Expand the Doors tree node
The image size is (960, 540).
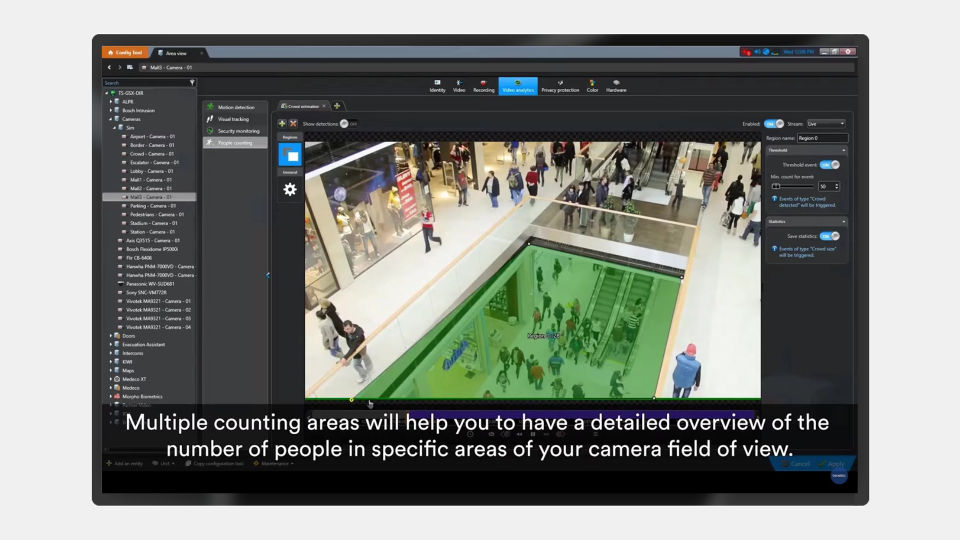[112, 336]
